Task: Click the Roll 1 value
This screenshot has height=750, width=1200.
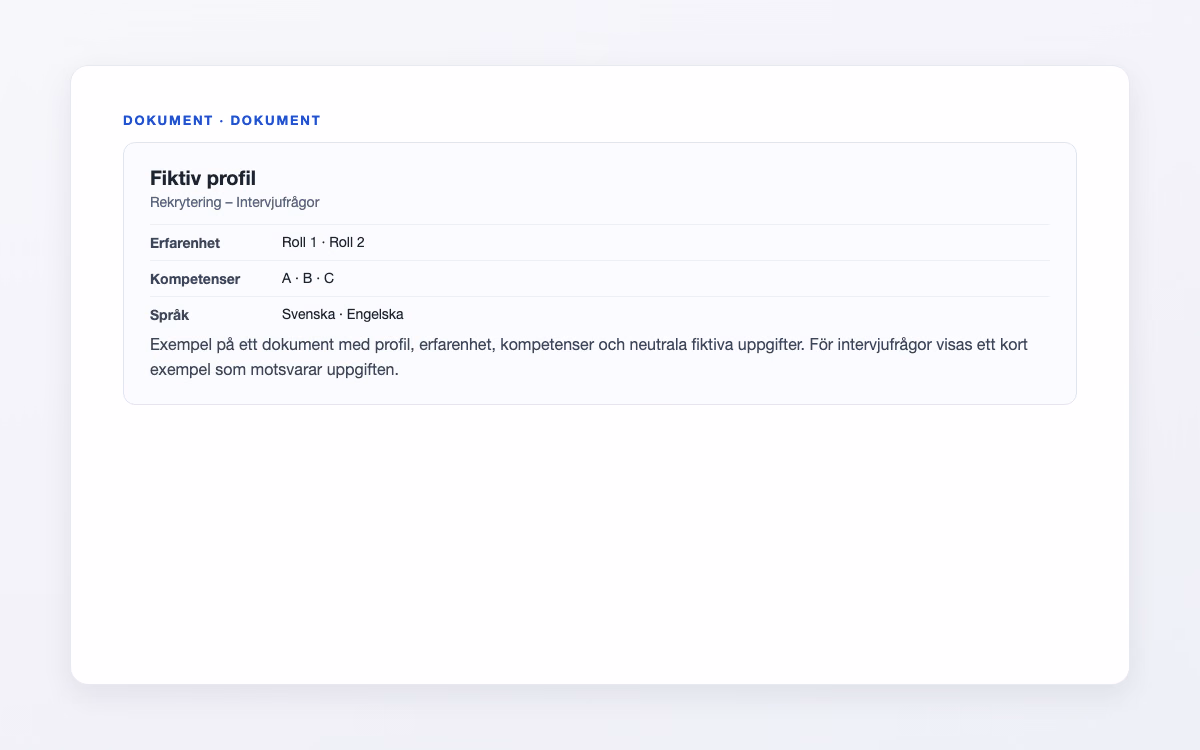Action: tap(299, 242)
